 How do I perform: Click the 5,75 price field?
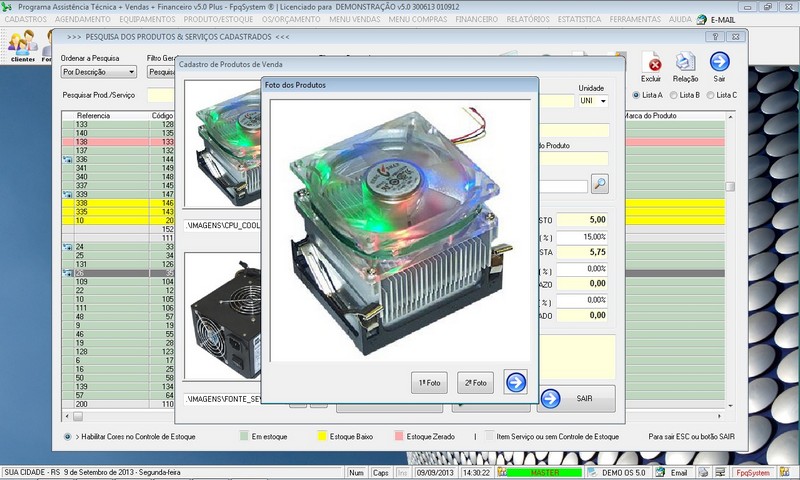point(582,252)
